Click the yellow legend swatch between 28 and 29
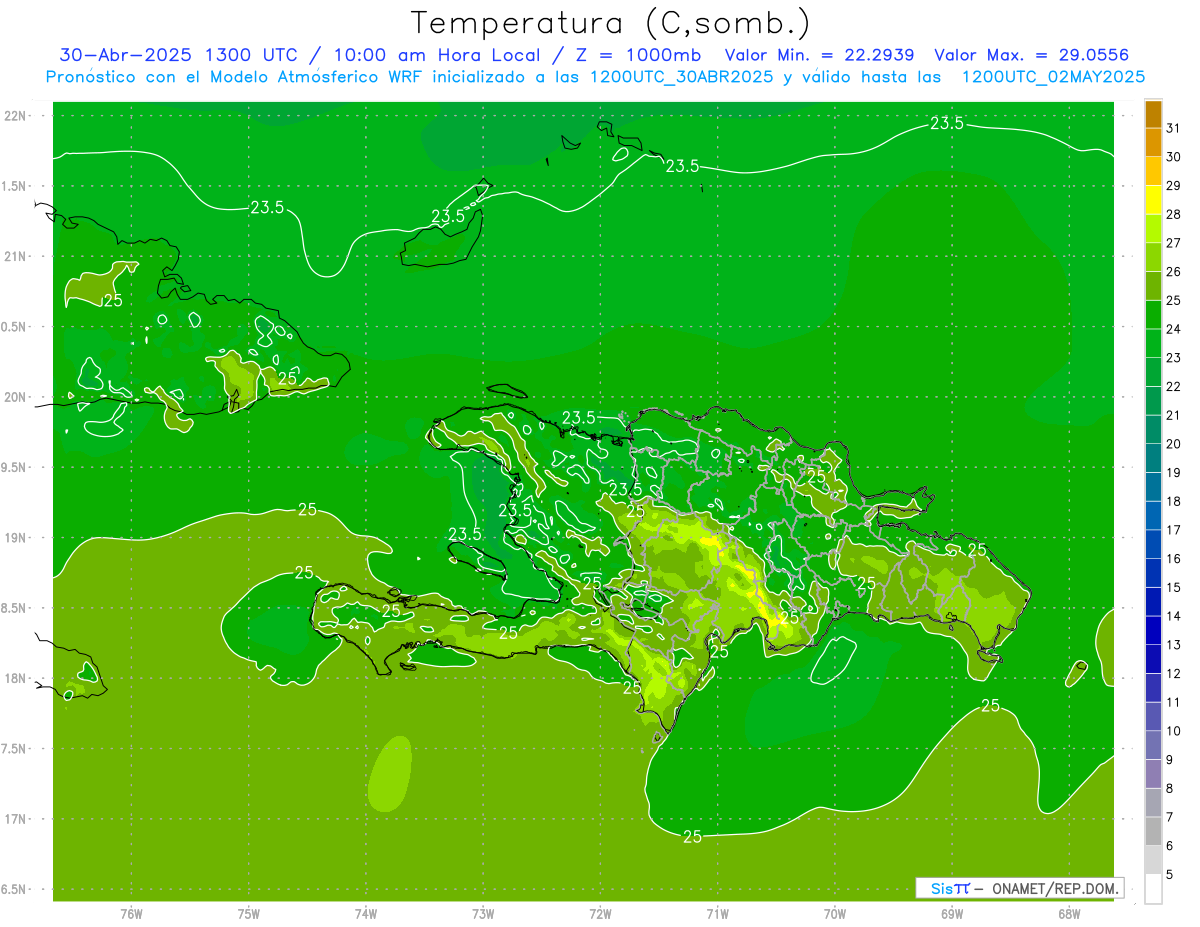This screenshot has height=927, width=1200. pyautogui.click(x=1153, y=200)
